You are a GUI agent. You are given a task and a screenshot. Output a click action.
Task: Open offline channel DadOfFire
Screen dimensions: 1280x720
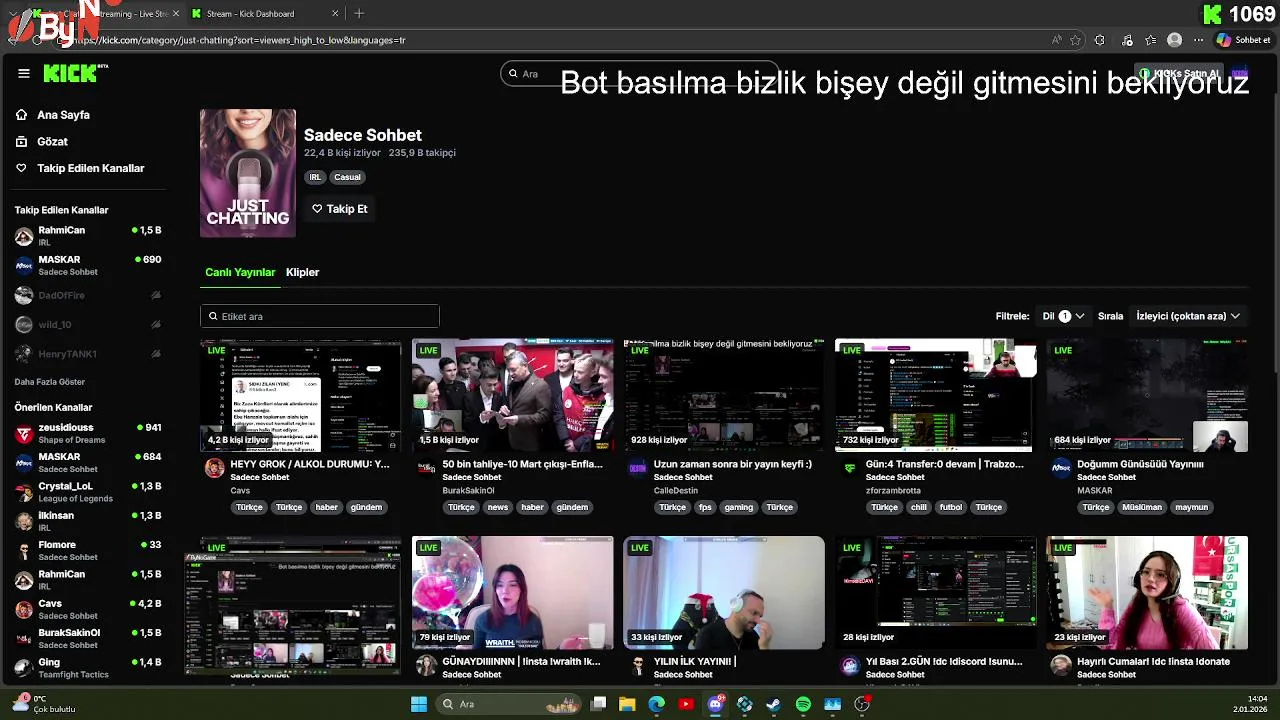(88, 296)
